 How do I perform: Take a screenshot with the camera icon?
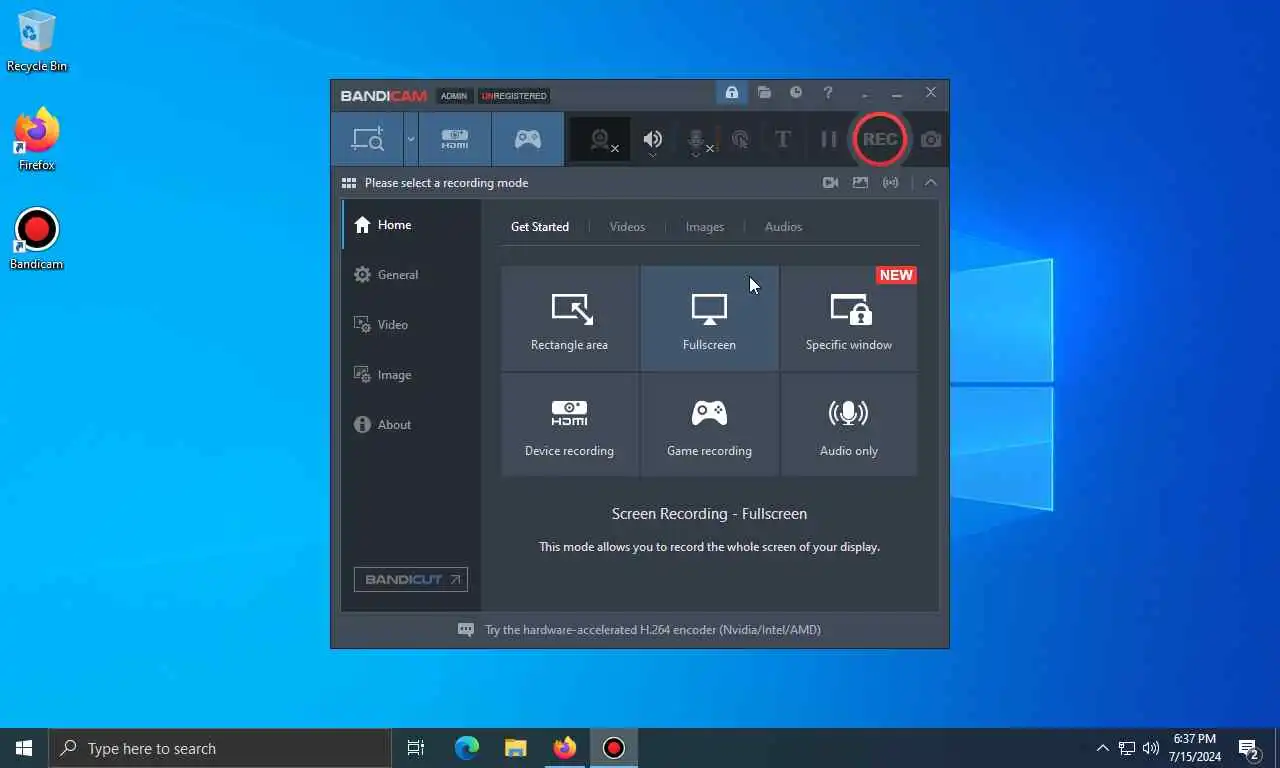(931, 140)
